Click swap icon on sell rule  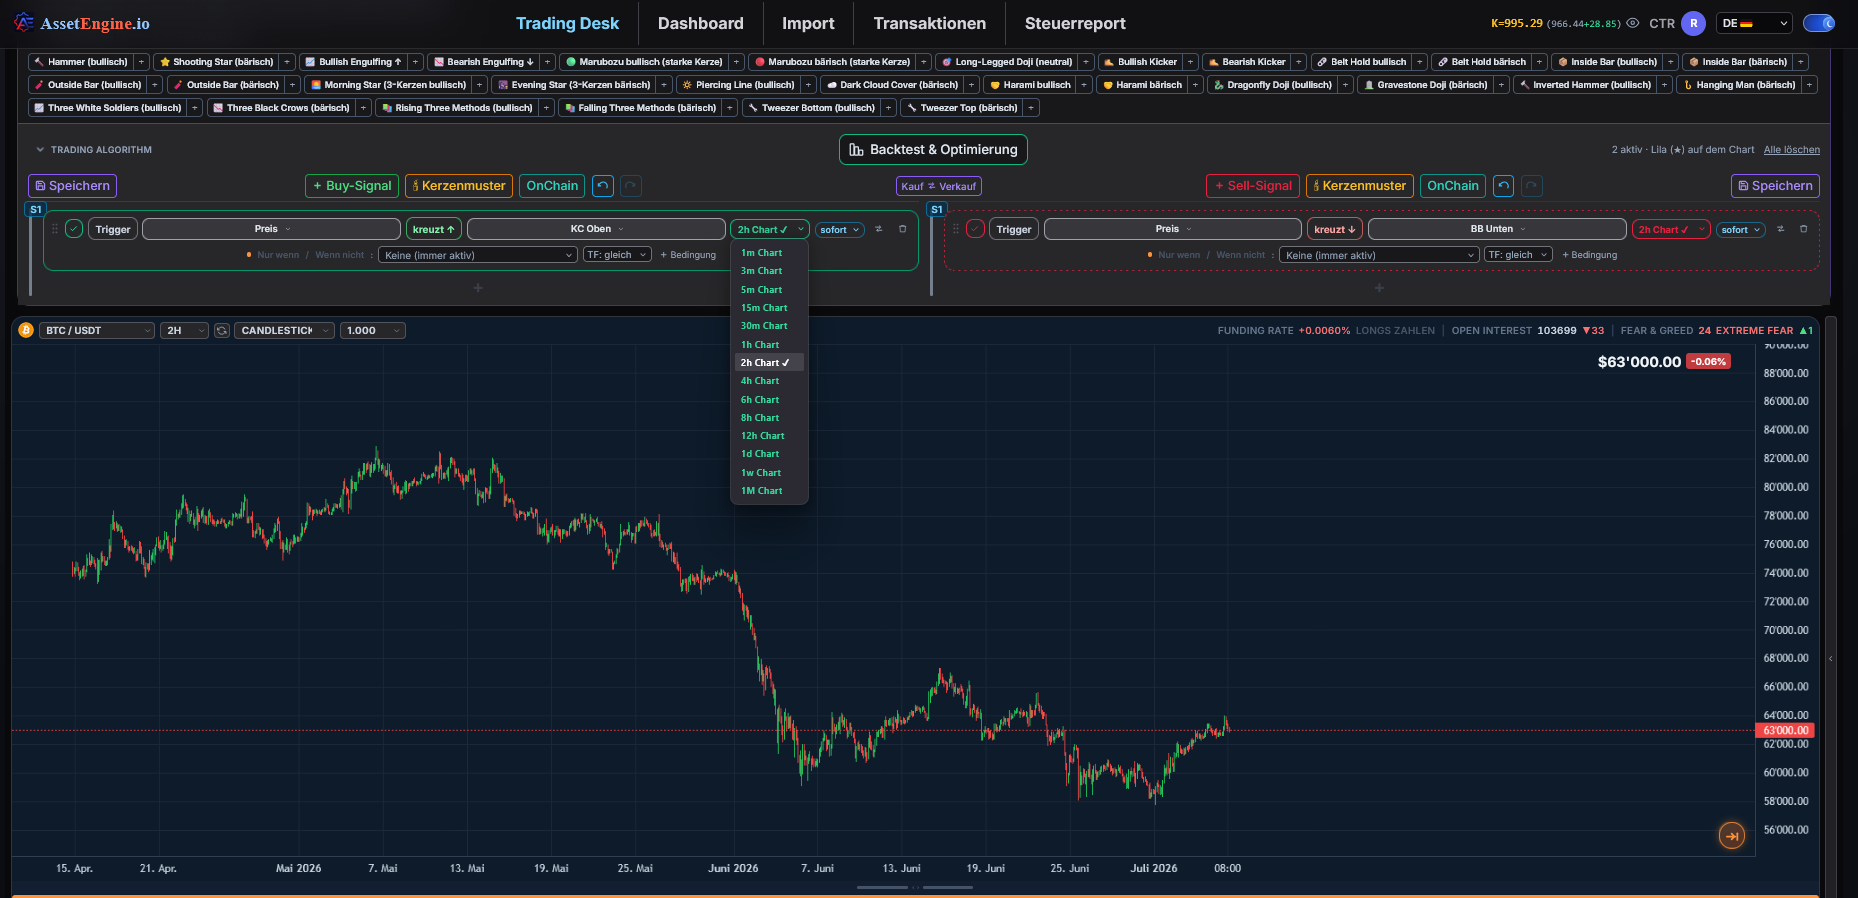pyautogui.click(x=1780, y=229)
